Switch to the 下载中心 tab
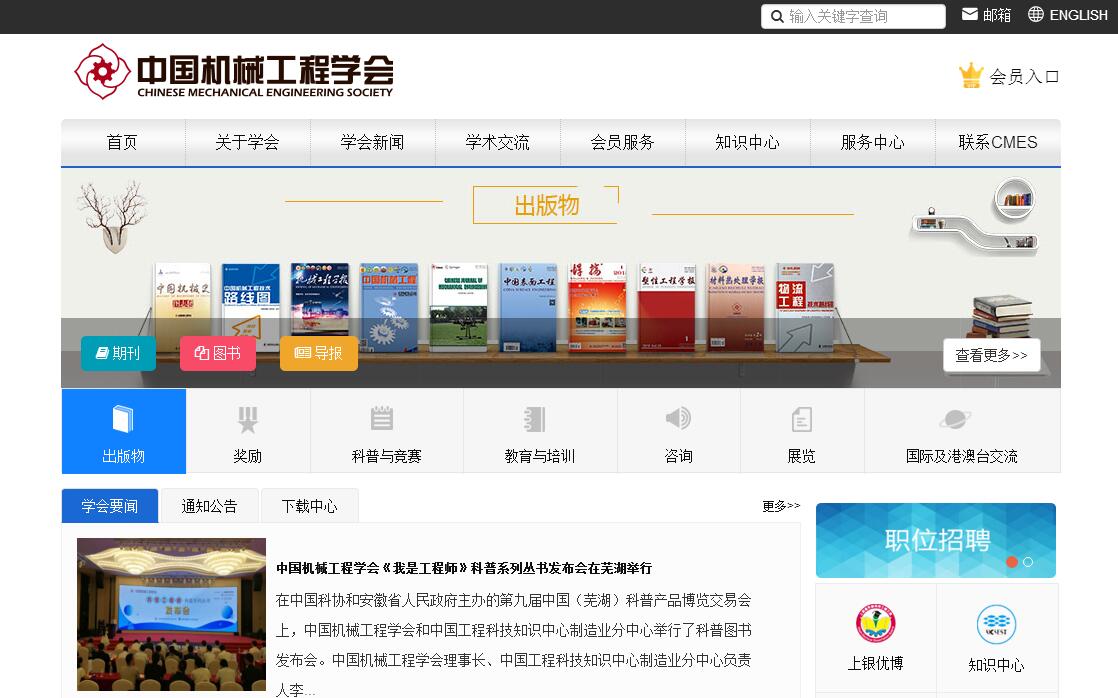The height and width of the screenshot is (698, 1118). coord(309,506)
